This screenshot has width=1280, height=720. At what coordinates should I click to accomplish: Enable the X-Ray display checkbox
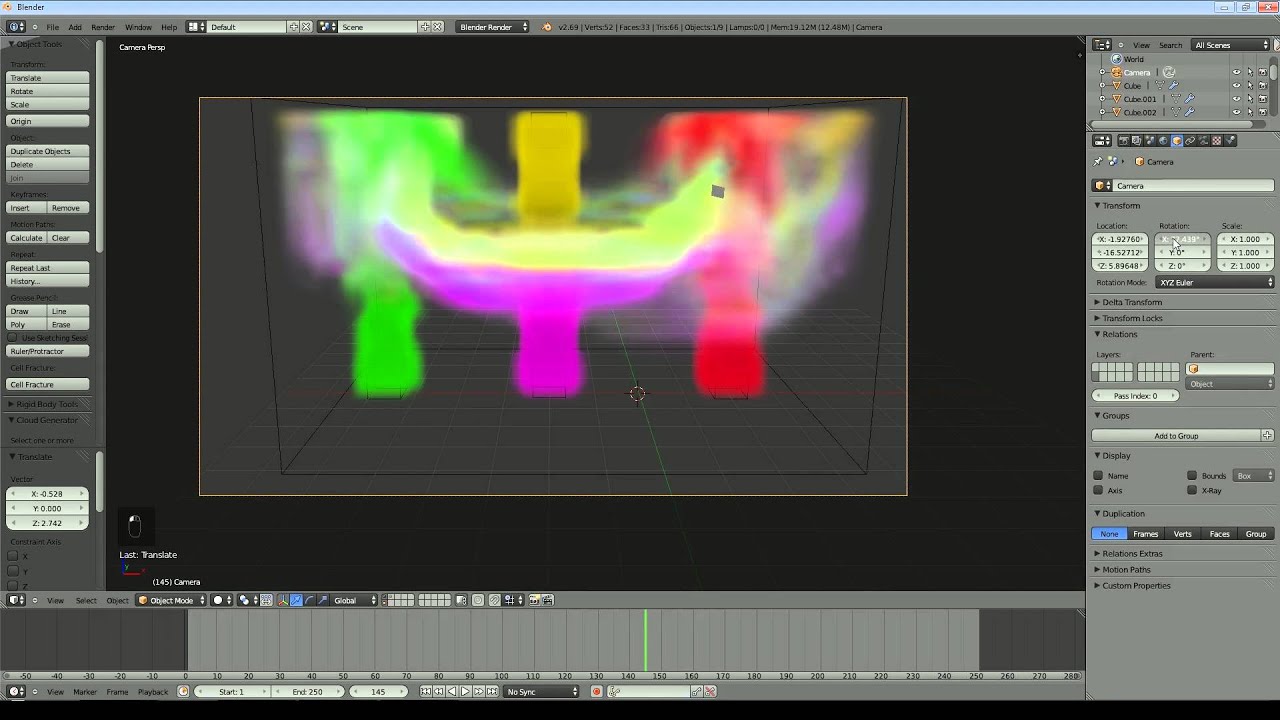coord(1192,490)
